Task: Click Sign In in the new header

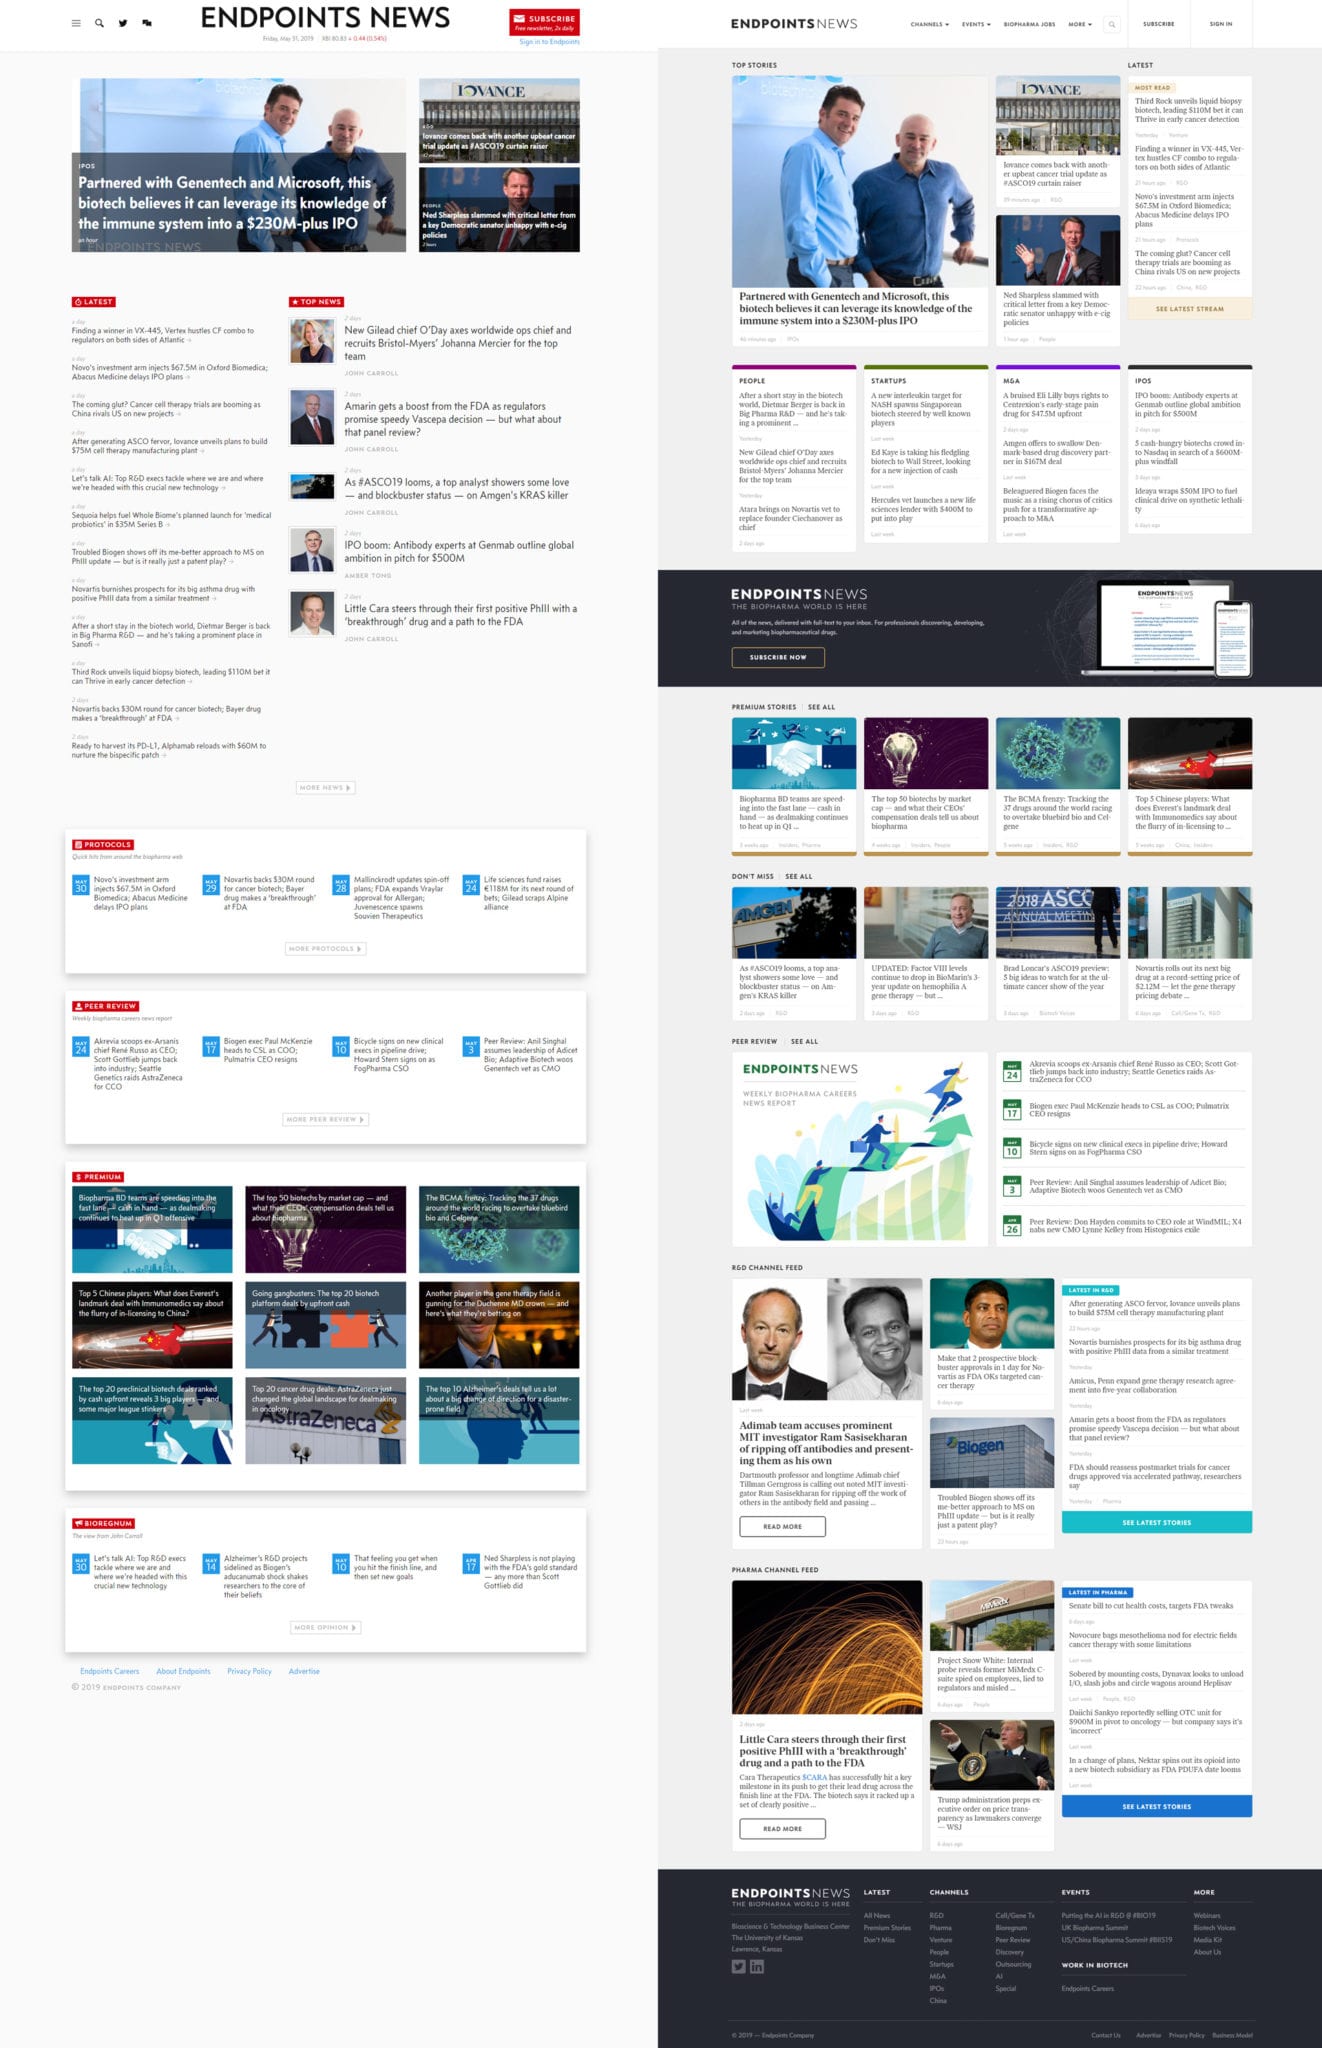Action: click(1221, 24)
